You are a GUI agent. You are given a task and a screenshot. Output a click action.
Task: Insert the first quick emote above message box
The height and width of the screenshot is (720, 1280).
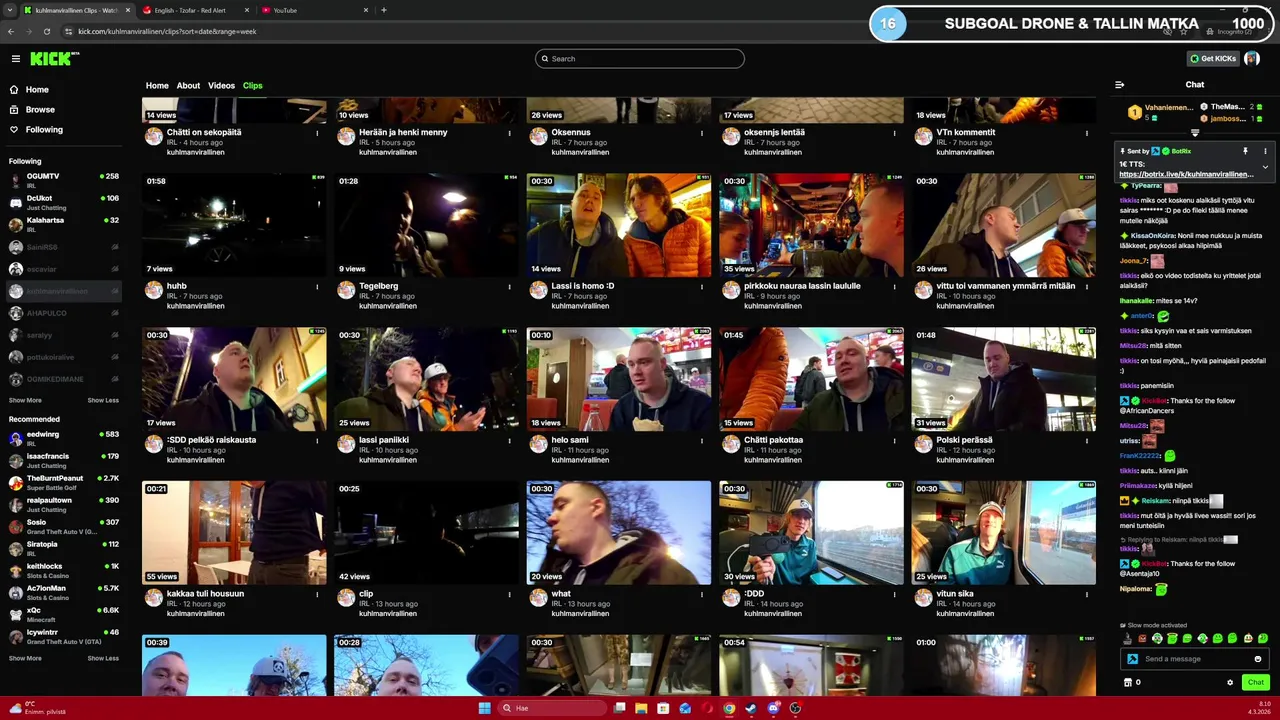[1128, 638]
